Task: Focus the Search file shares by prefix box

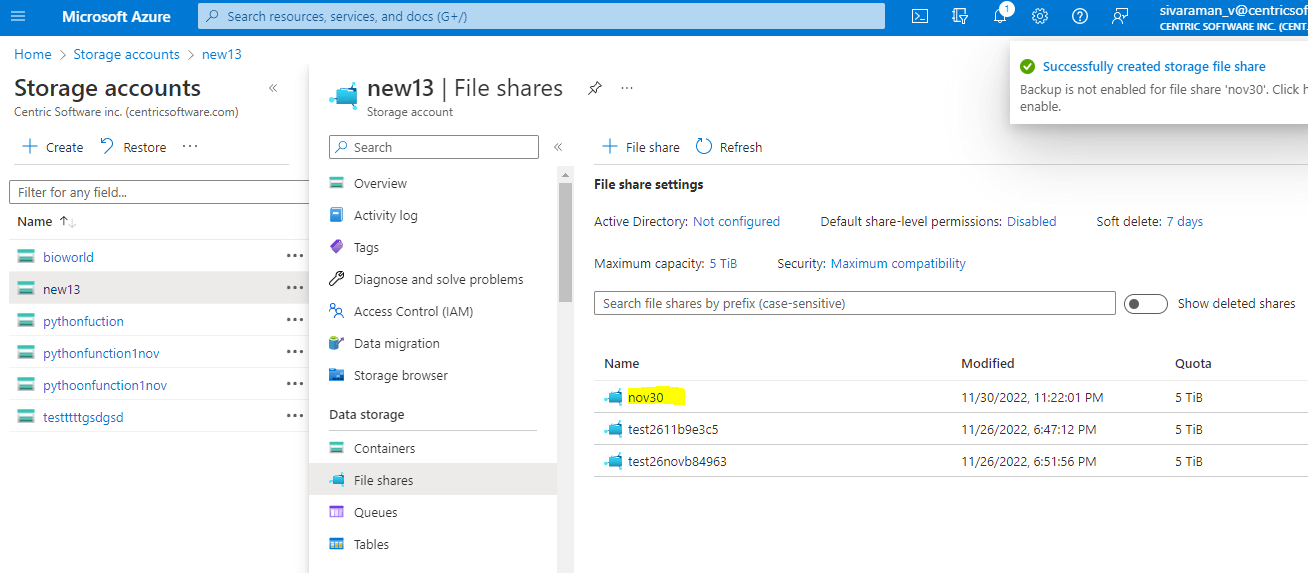Action: (855, 303)
